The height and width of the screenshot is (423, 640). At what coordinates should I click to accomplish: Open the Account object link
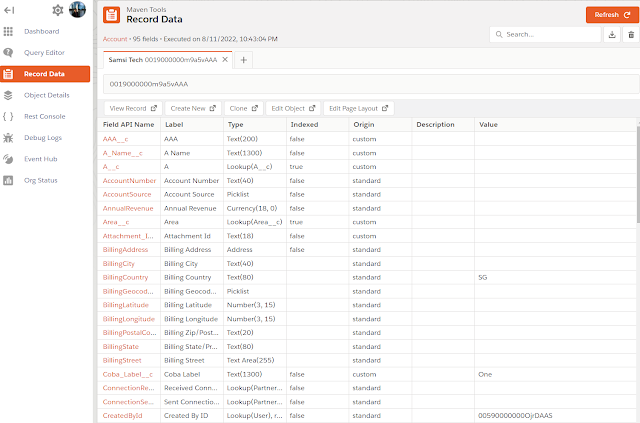[115, 39]
